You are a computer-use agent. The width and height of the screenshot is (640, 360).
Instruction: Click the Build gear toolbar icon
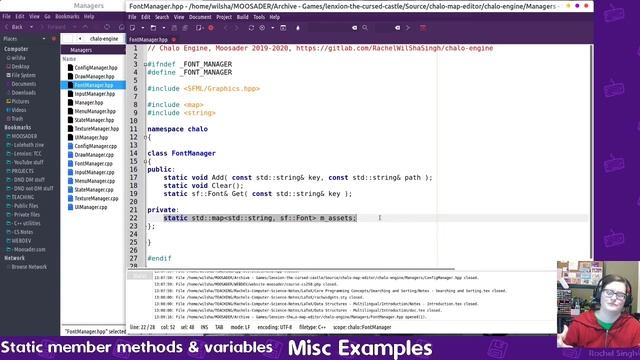tap(262, 28)
